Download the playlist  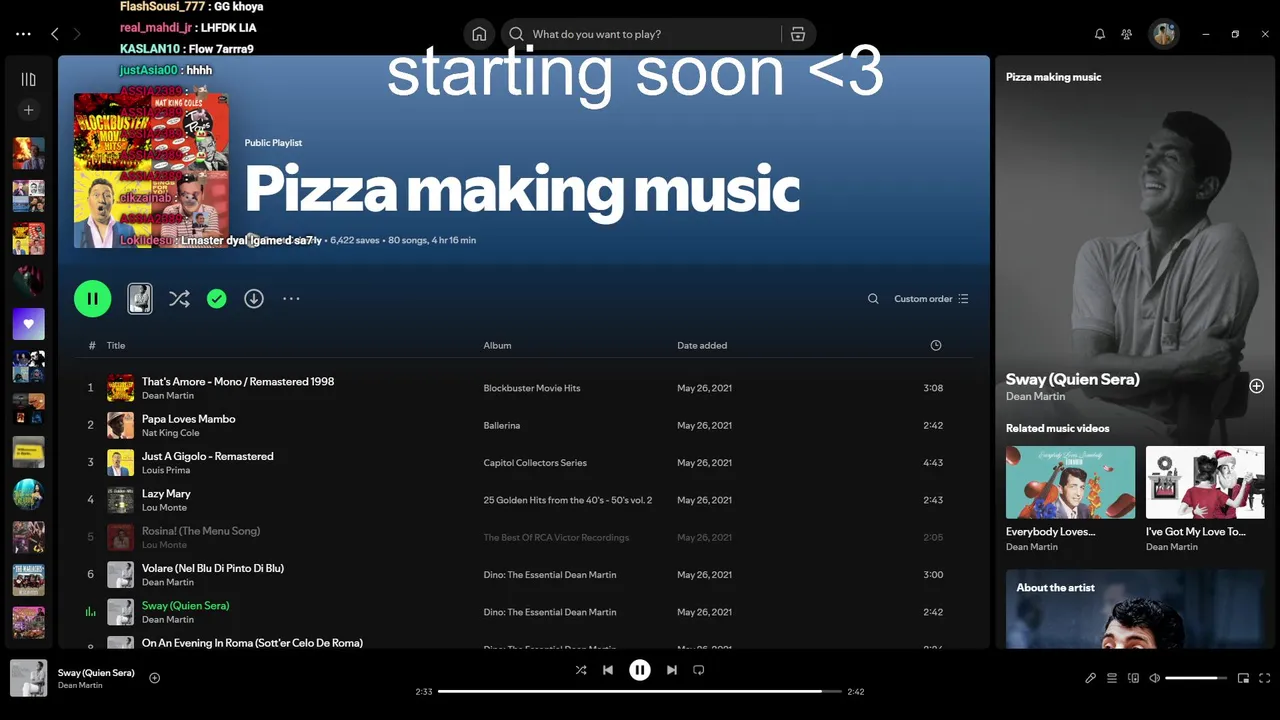(x=254, y=298)
